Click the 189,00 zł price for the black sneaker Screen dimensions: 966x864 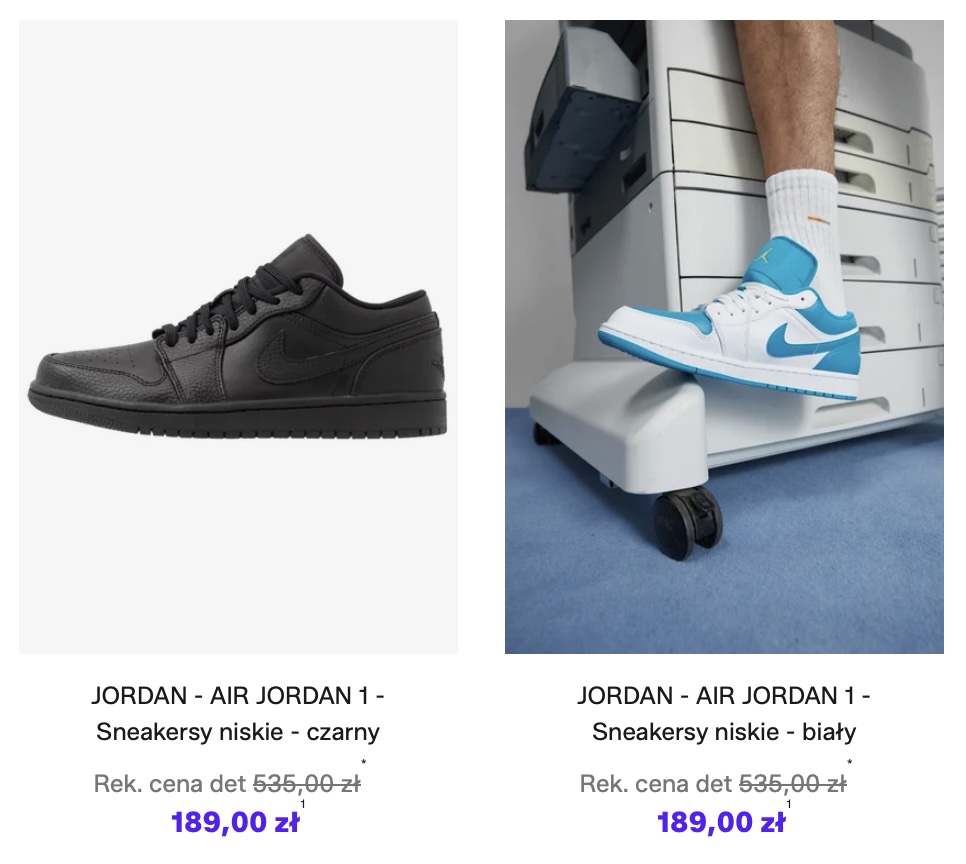pos(235,822)
